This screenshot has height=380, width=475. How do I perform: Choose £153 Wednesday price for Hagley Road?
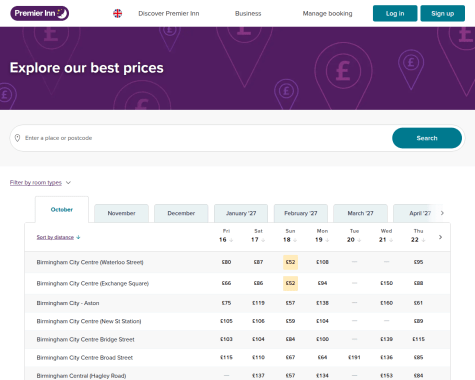(386, 376)
